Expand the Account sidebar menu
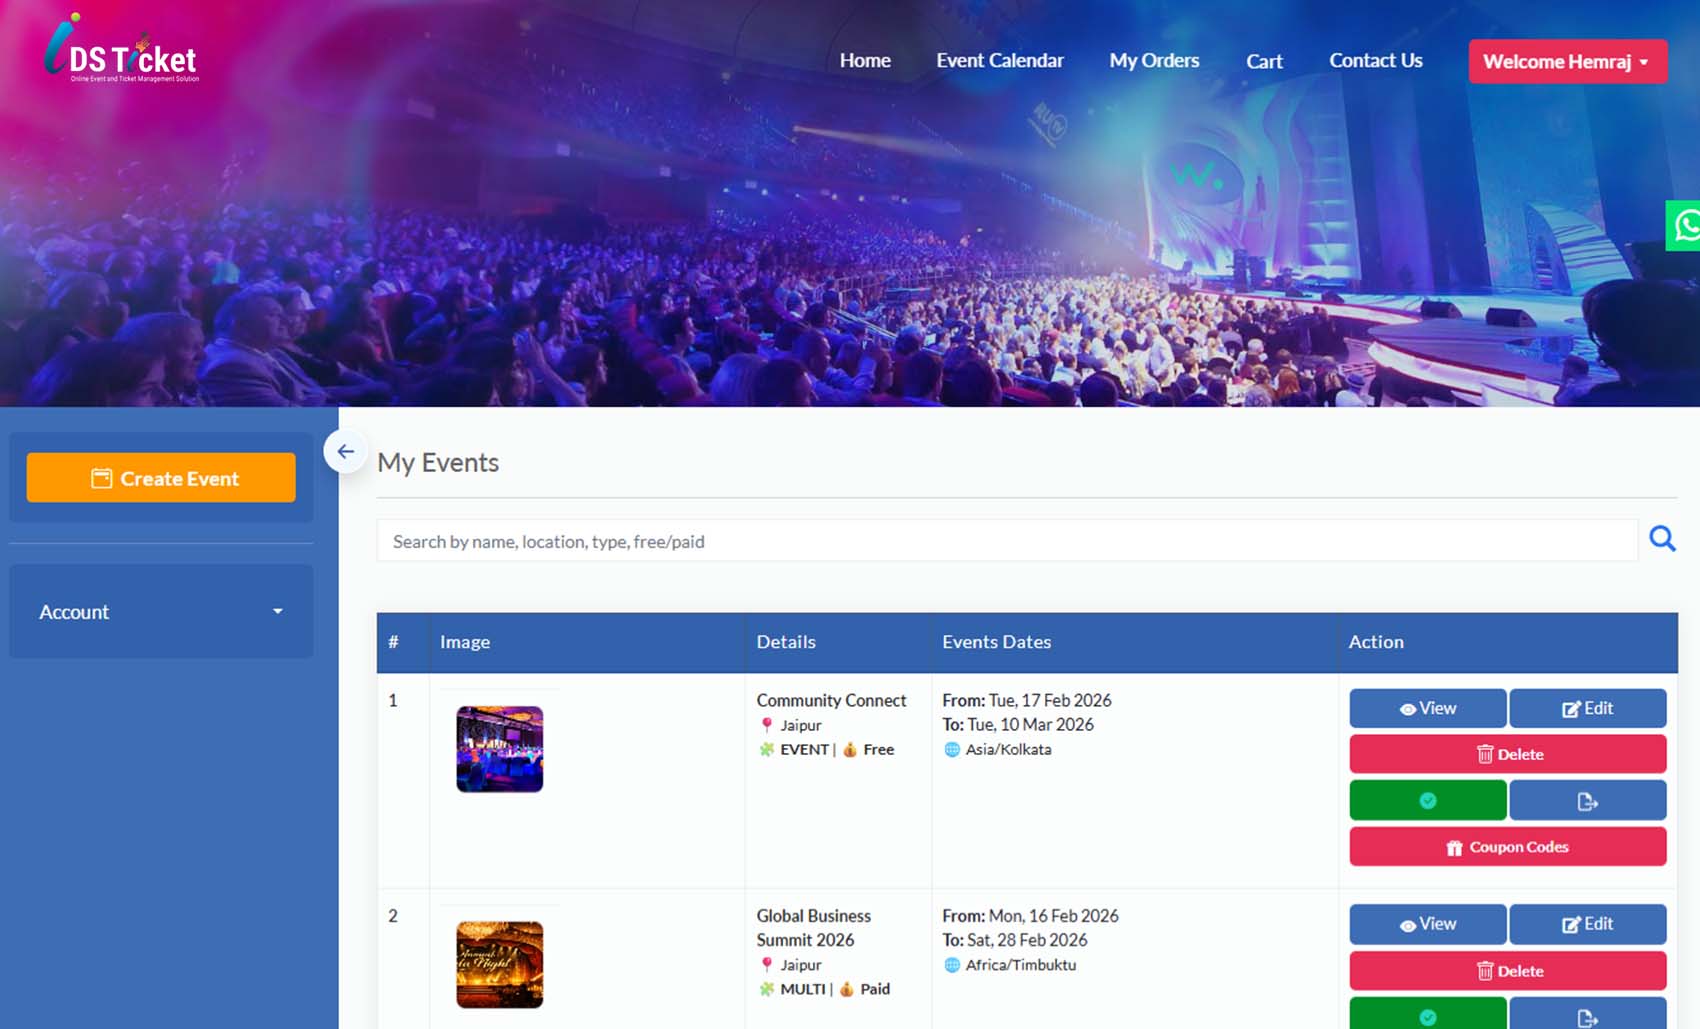 tap(161, 612)
